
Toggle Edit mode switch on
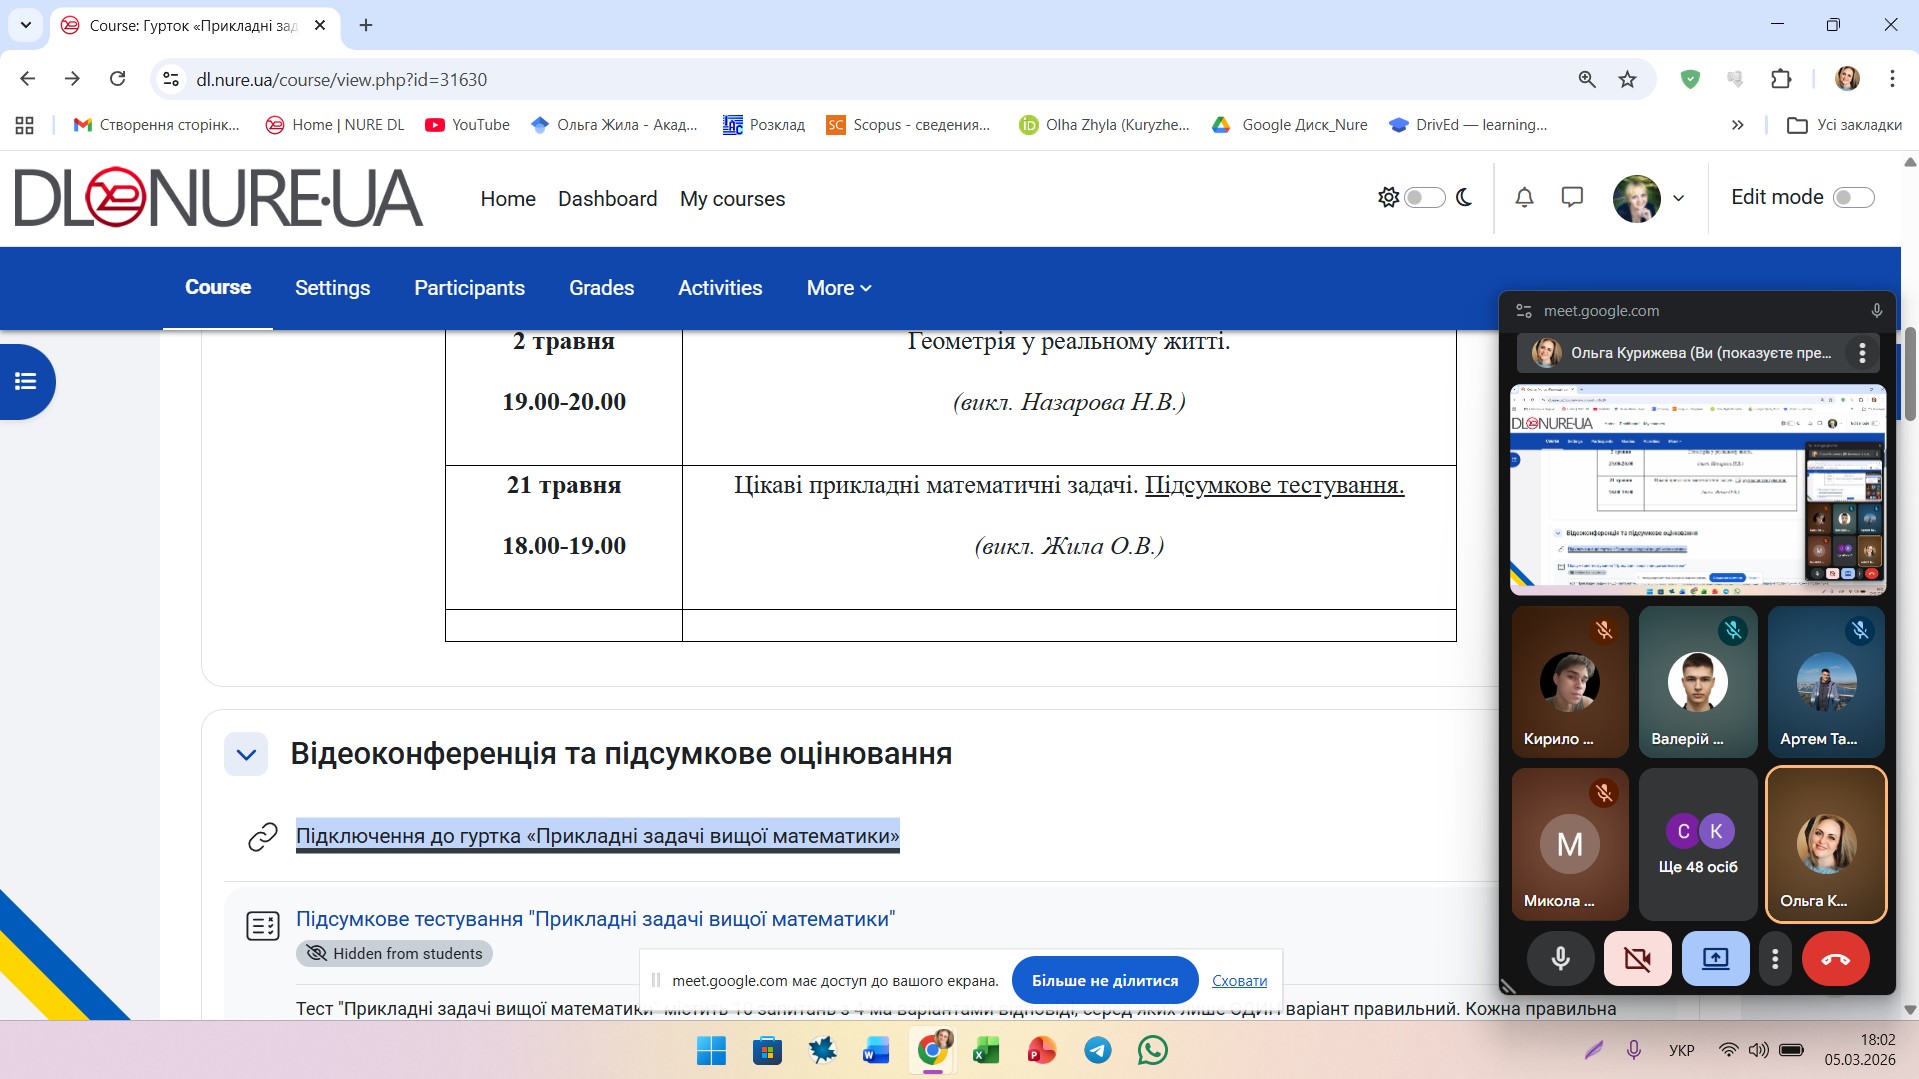pyautogui.click(x=1852, y=198)
